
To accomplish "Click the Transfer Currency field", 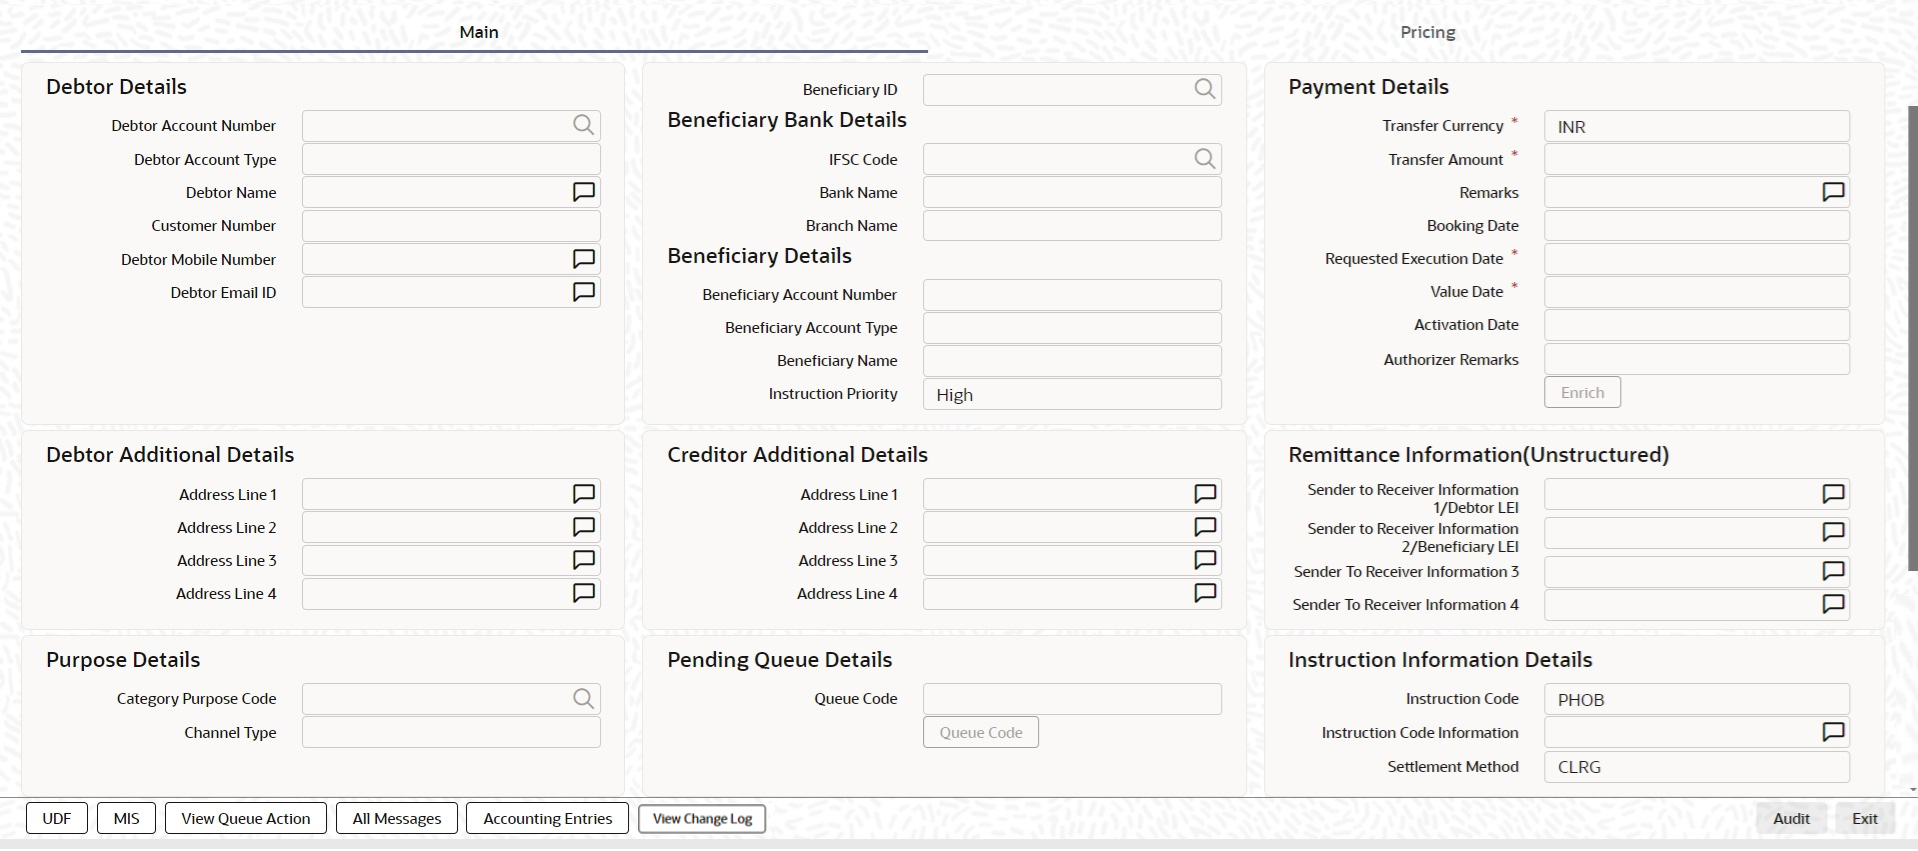I will click(x=1697, y=126).
